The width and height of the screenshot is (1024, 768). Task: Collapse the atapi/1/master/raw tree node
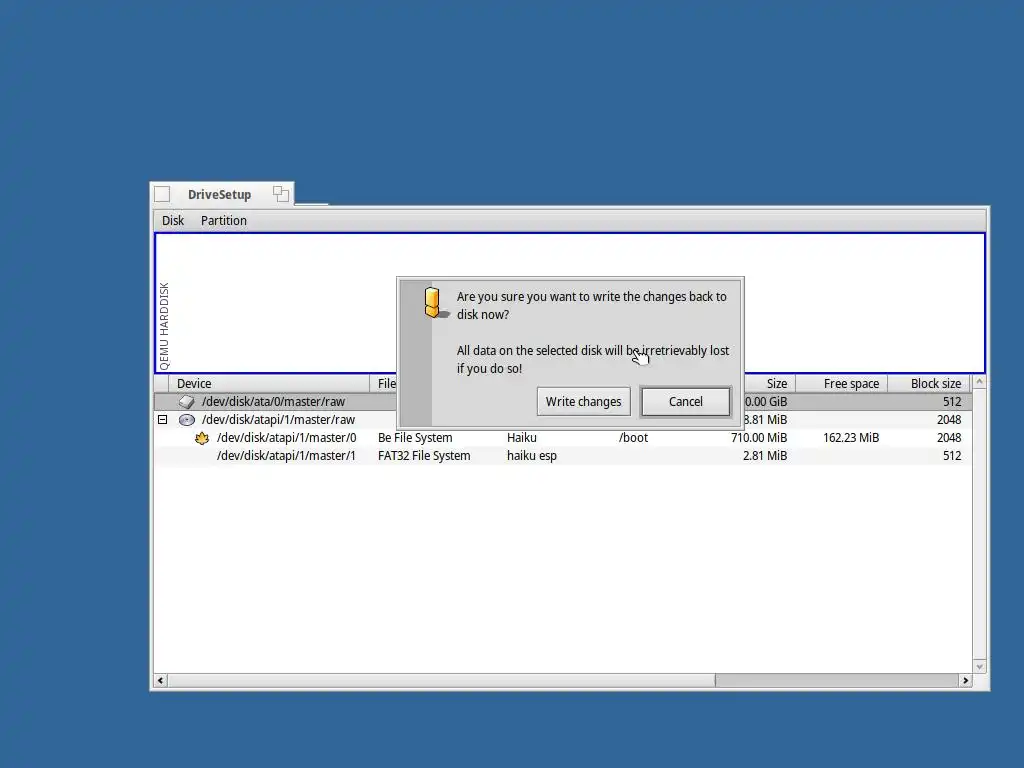click(163, 420)
